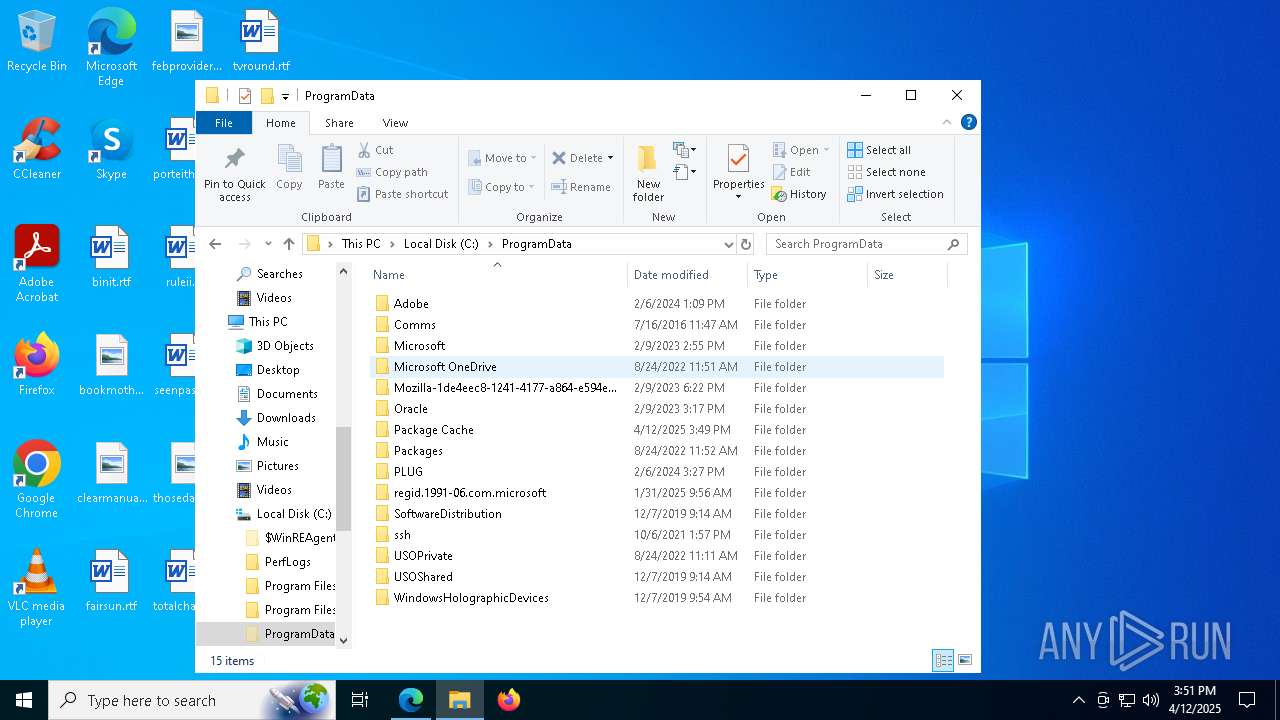Open Google Chrome desktop shortcut
Screen dimensions: 1280x720
pos(37,480)
